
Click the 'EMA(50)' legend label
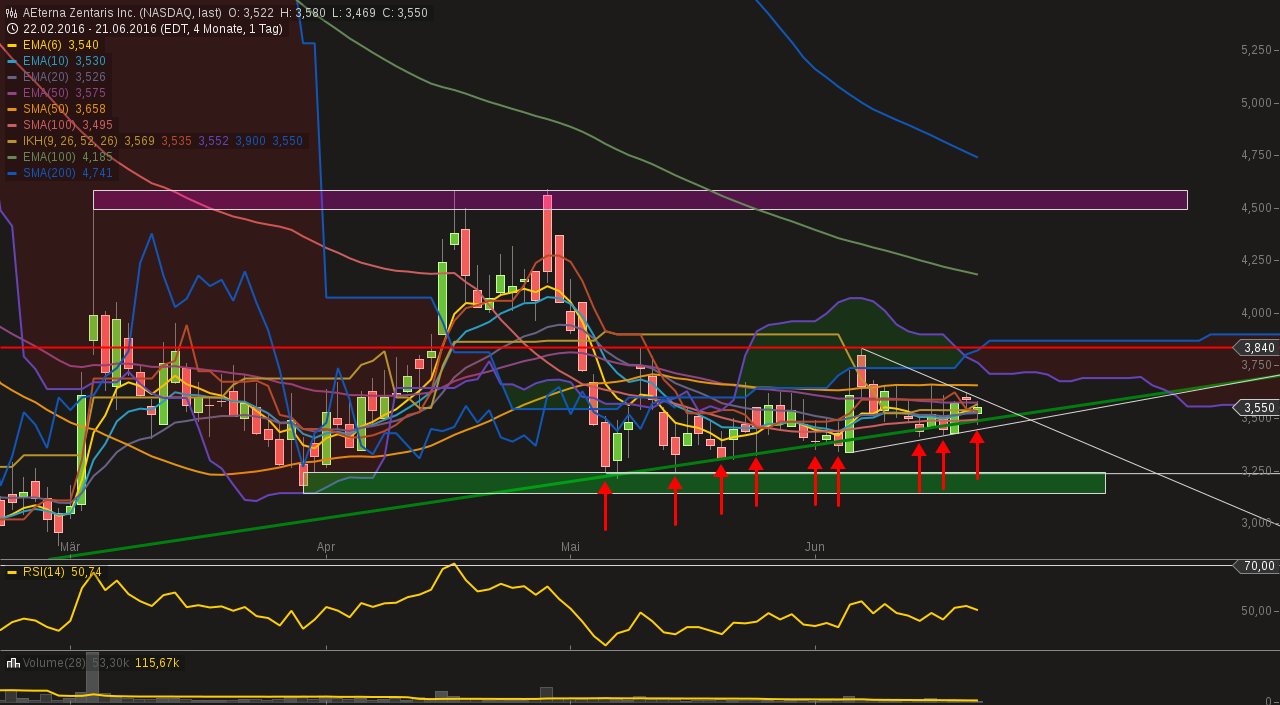[x=47, y=93]
